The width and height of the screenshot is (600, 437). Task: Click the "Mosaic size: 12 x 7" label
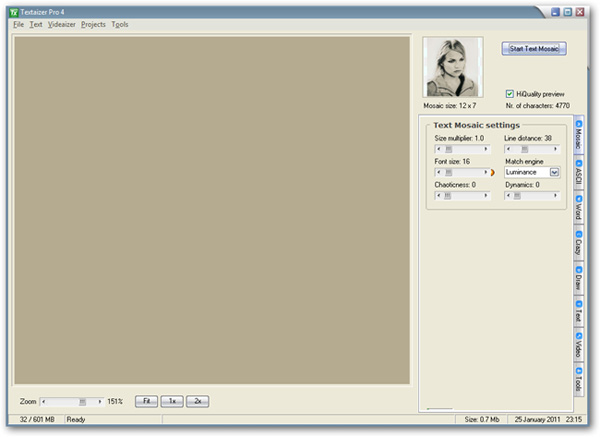tap(450, 106)
